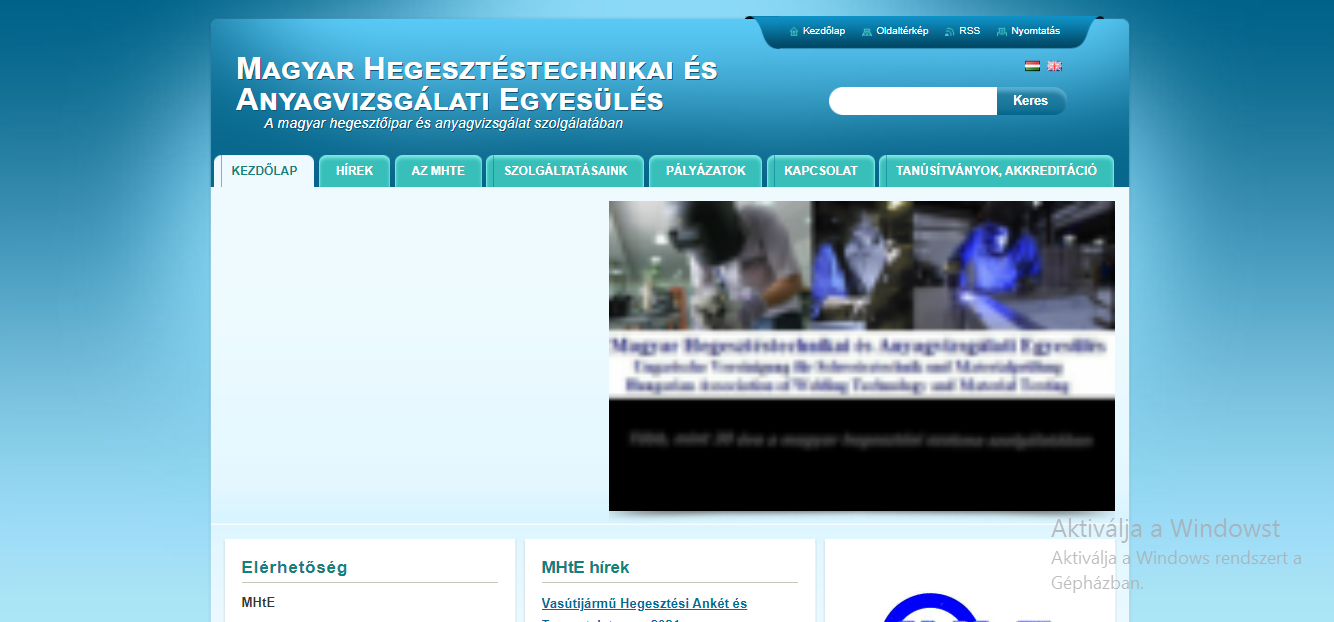The image size is (1334, 622).
Task: Switch language with the British flag
Action: point(1054,66)
